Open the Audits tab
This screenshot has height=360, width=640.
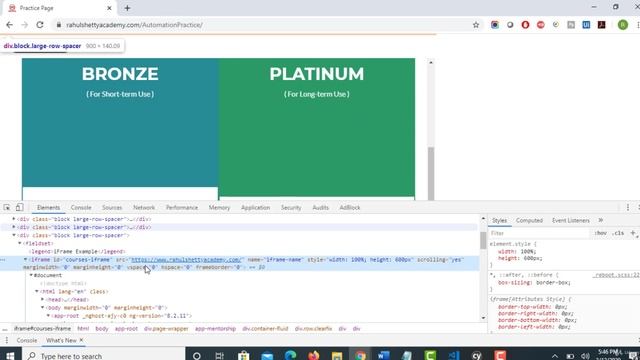(x=320, y=207)
